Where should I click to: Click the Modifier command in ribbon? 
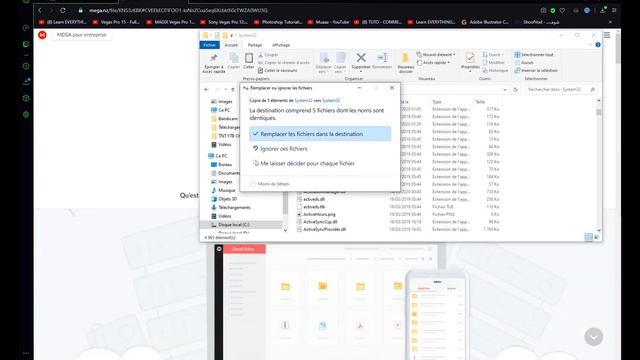pyautogui.click(x=493, y=62)
